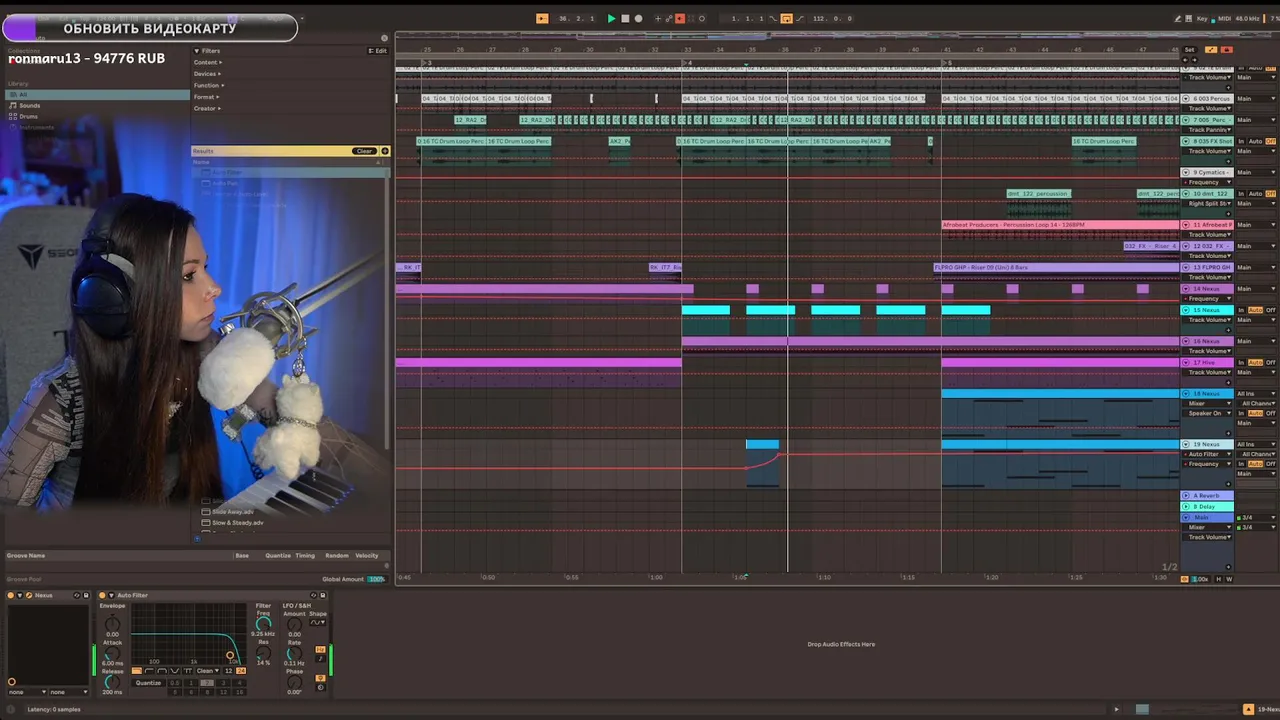The width and height of the screenshot is (1280, 720).
Task: Click the Envelope Release knob
Action: pyautogui.click(x=112, y=682)
